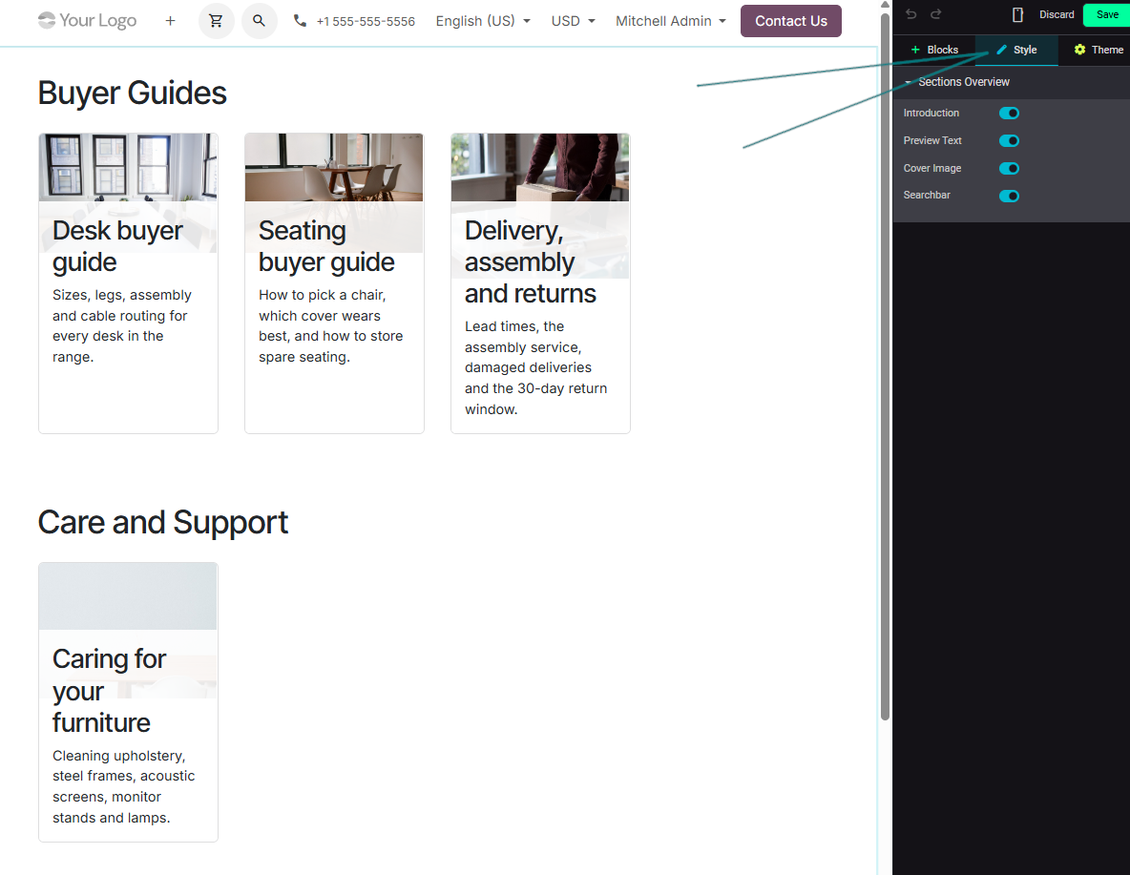Click the phone icon in the header
This screenshot has width=1130, height=875.
click(300, 21)
